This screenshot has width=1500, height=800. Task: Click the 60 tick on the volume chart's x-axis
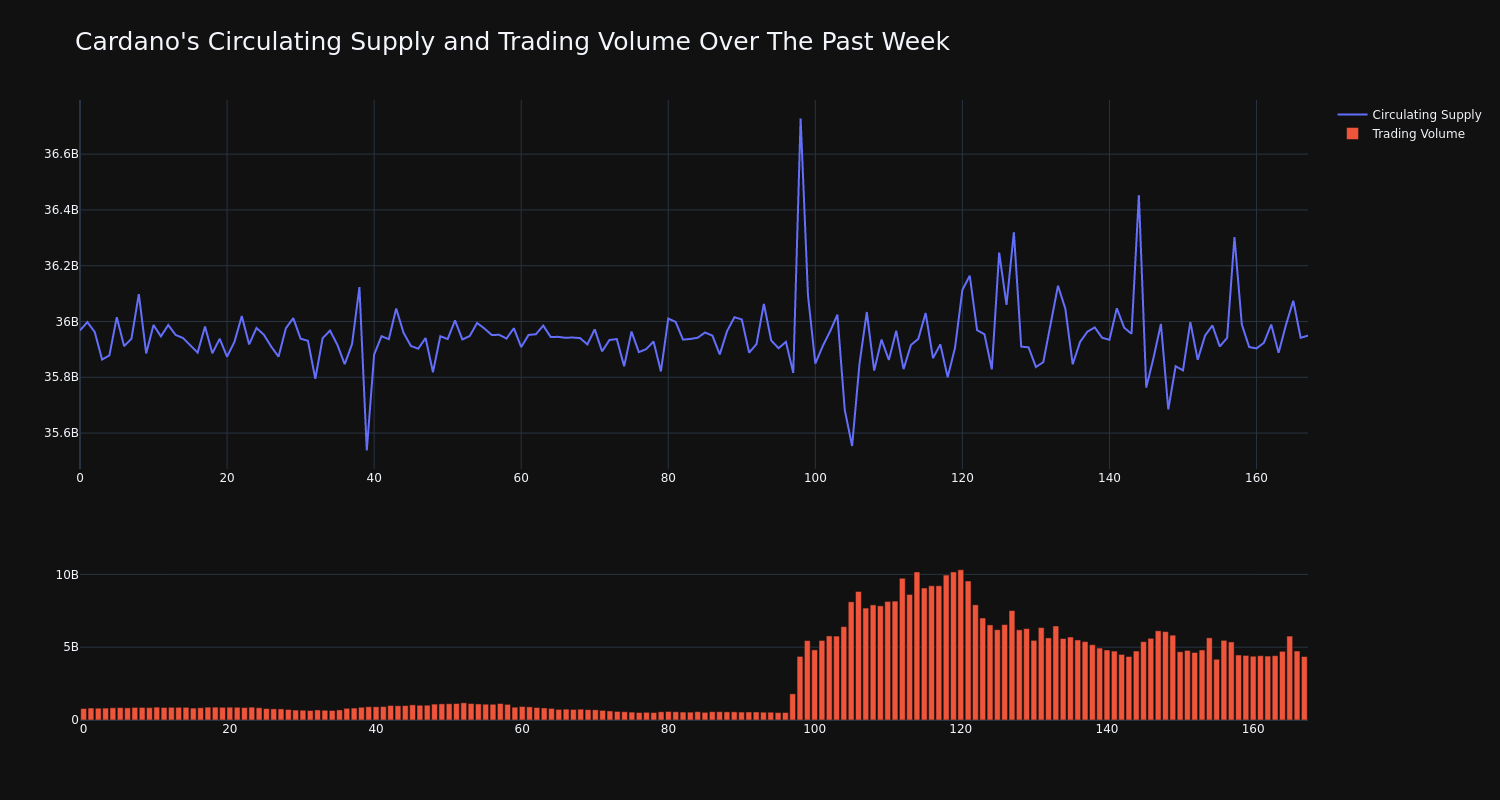(522, 729)
